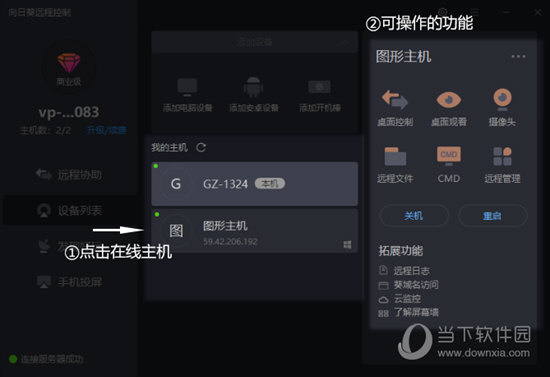Select 设备列表 in the sidebar
This screenshot has width=550, height=377.
(69, 210)
